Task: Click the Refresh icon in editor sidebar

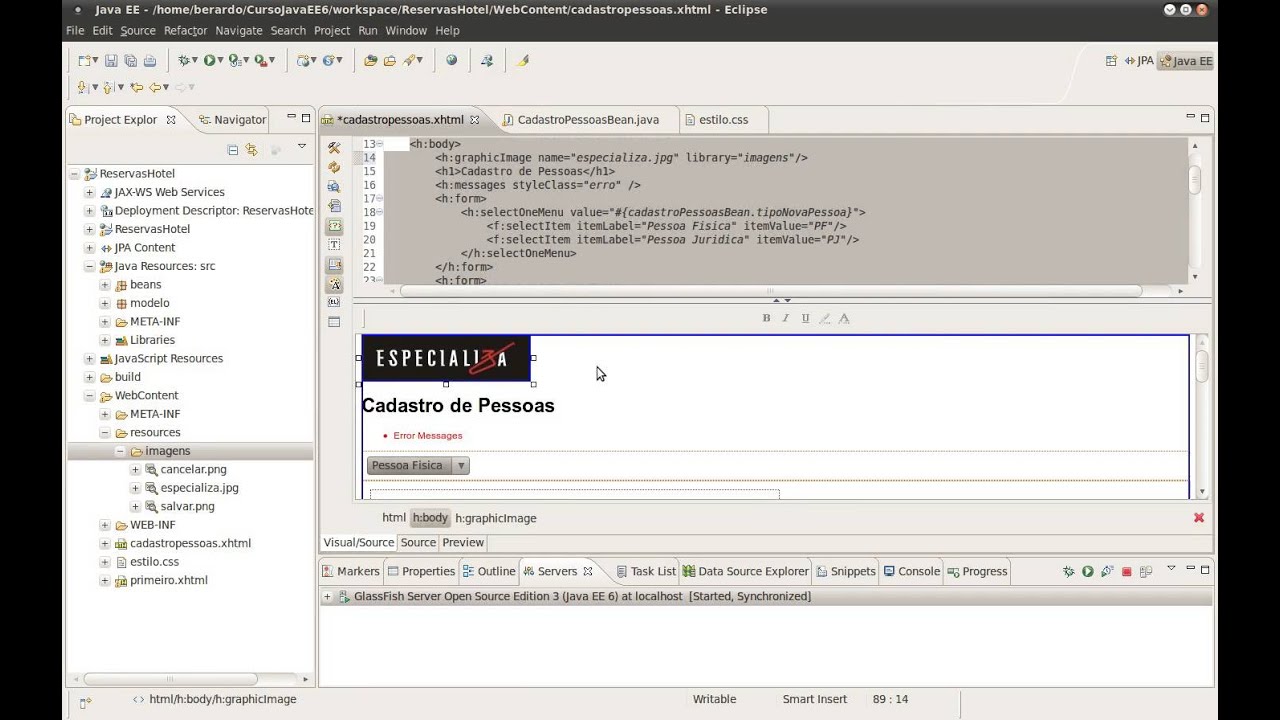Action: point(334,167)
